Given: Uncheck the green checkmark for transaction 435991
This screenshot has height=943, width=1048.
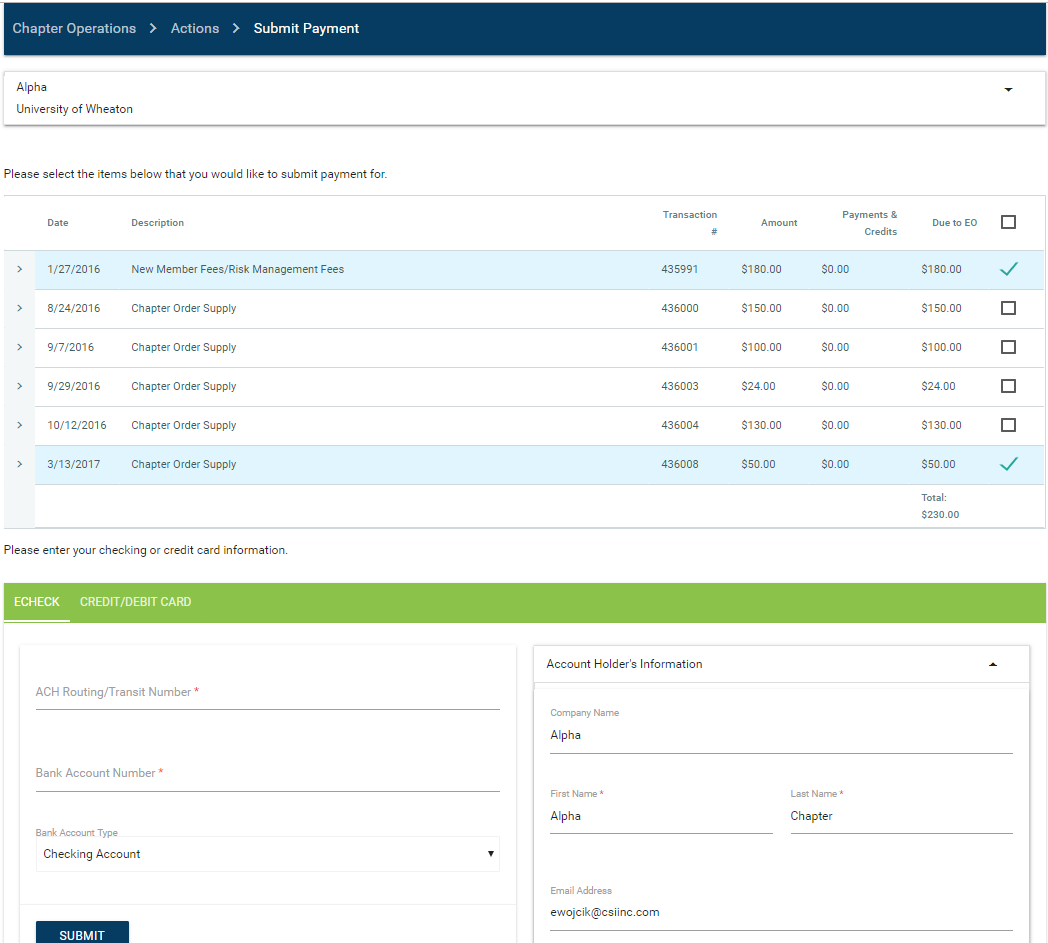Looking at the screenshot, I should pos(1008,269).
